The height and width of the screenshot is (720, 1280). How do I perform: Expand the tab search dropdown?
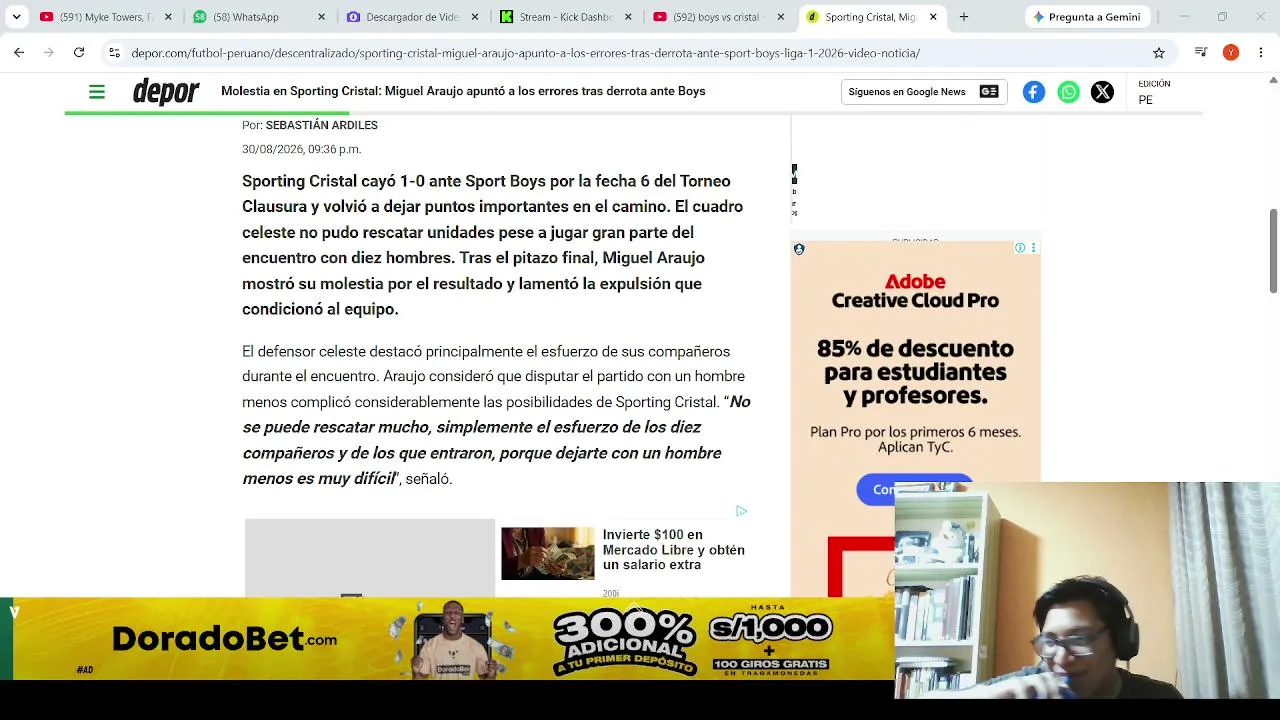[16, 17]
